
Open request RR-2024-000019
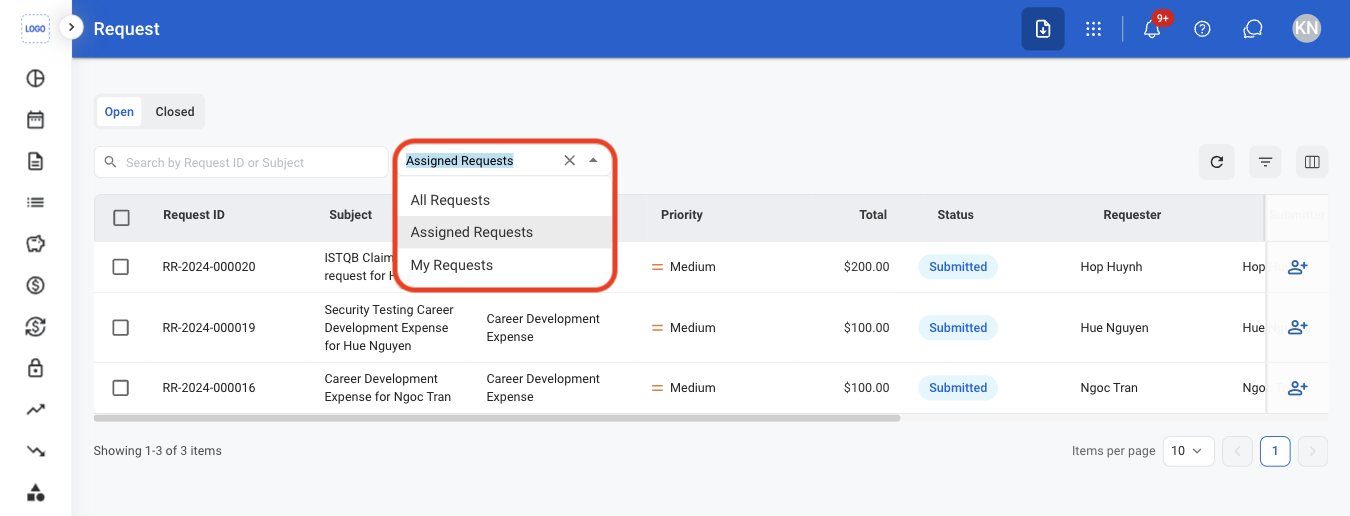209,328
